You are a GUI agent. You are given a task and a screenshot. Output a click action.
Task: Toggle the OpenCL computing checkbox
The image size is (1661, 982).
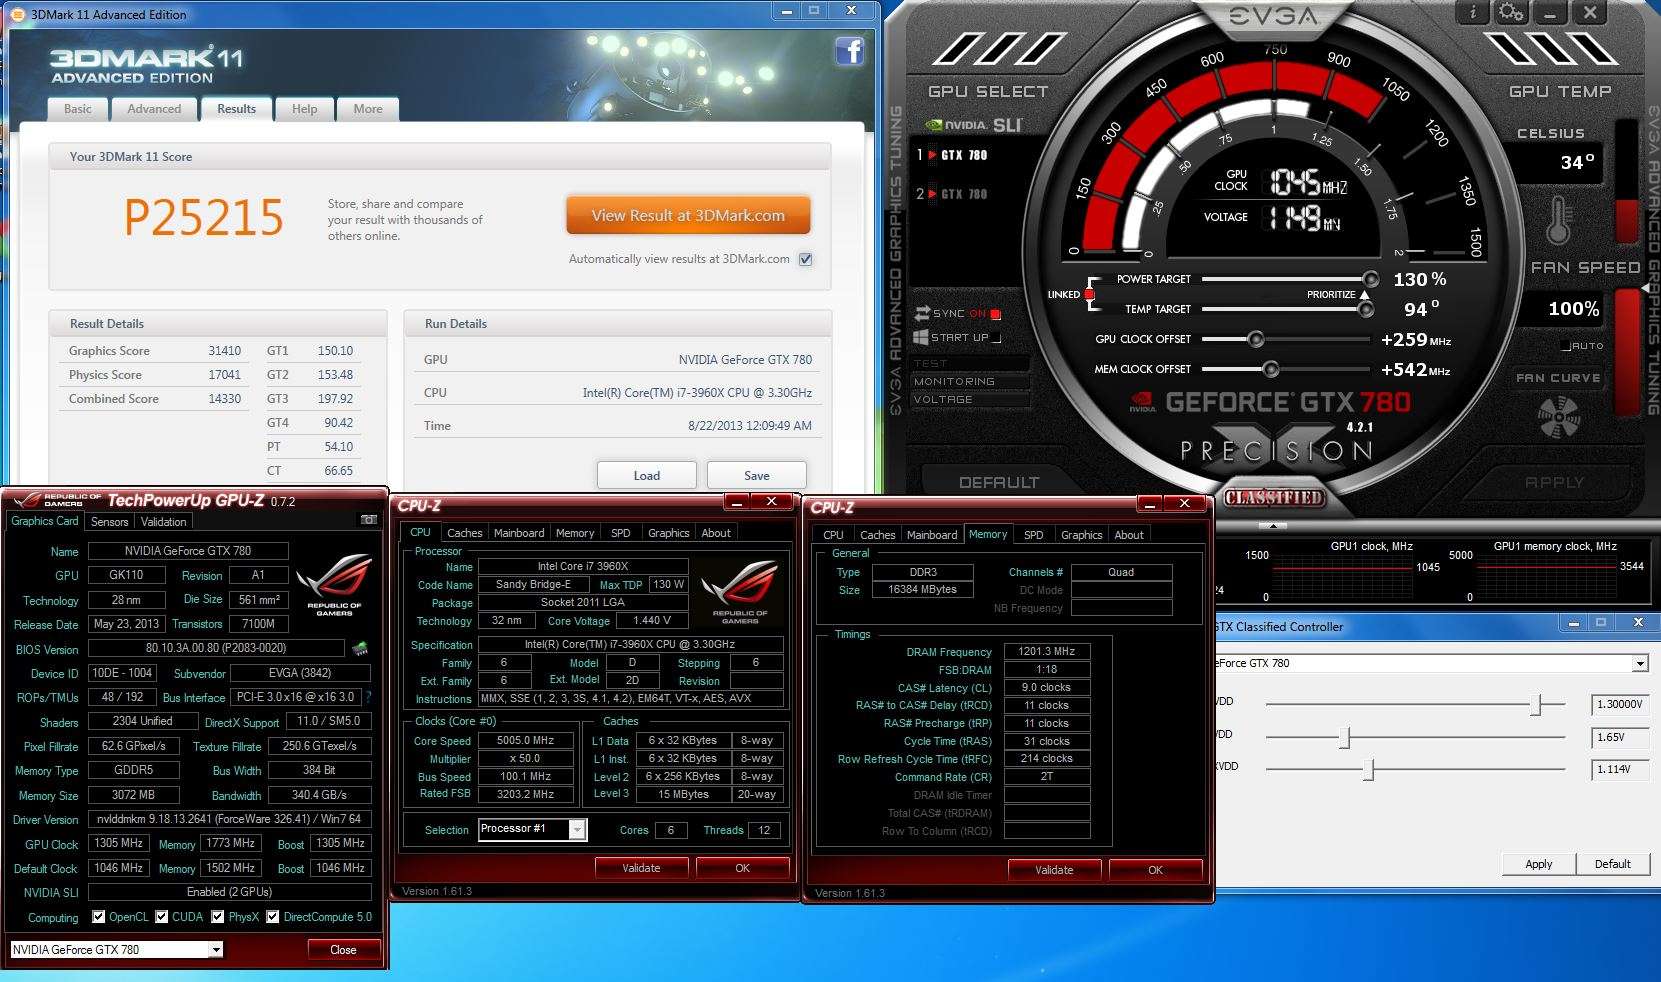coord(98,917)
